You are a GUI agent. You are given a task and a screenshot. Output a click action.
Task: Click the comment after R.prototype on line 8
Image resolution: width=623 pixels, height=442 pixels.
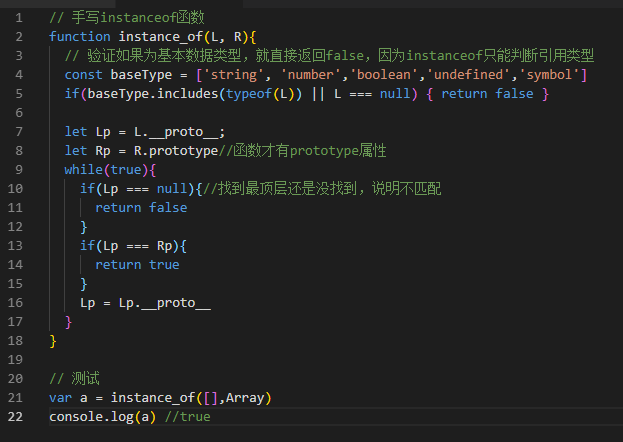[x=302, y=151]
